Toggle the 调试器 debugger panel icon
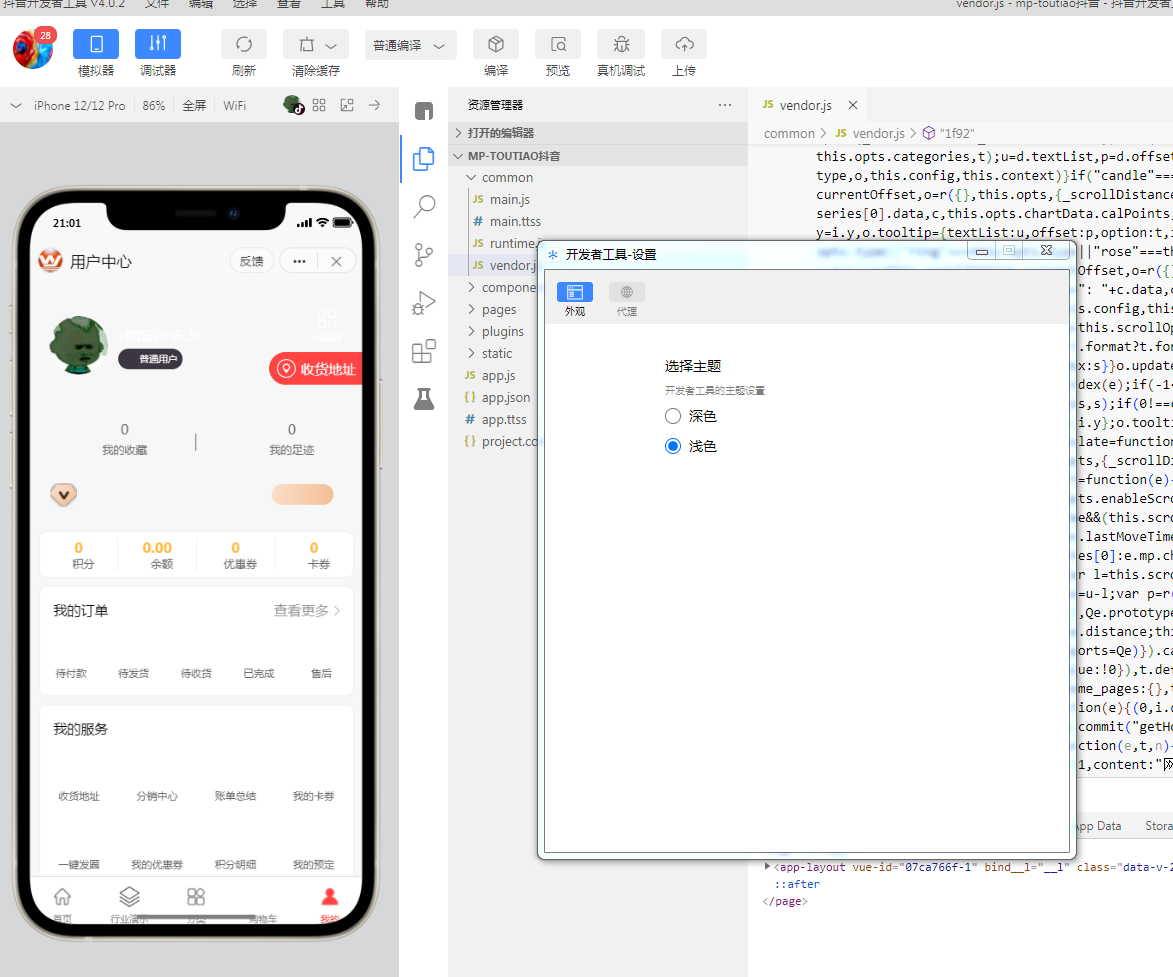The image size is (1173, 977). pos(157,44)
